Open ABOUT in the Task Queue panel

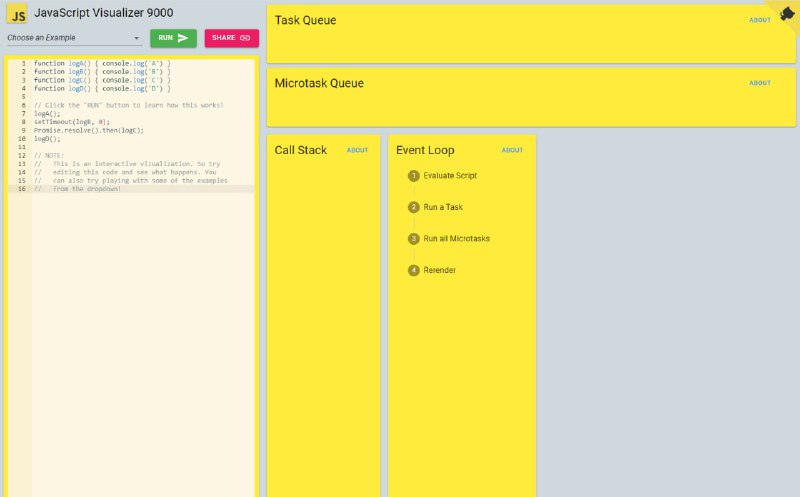click(760, 20)
